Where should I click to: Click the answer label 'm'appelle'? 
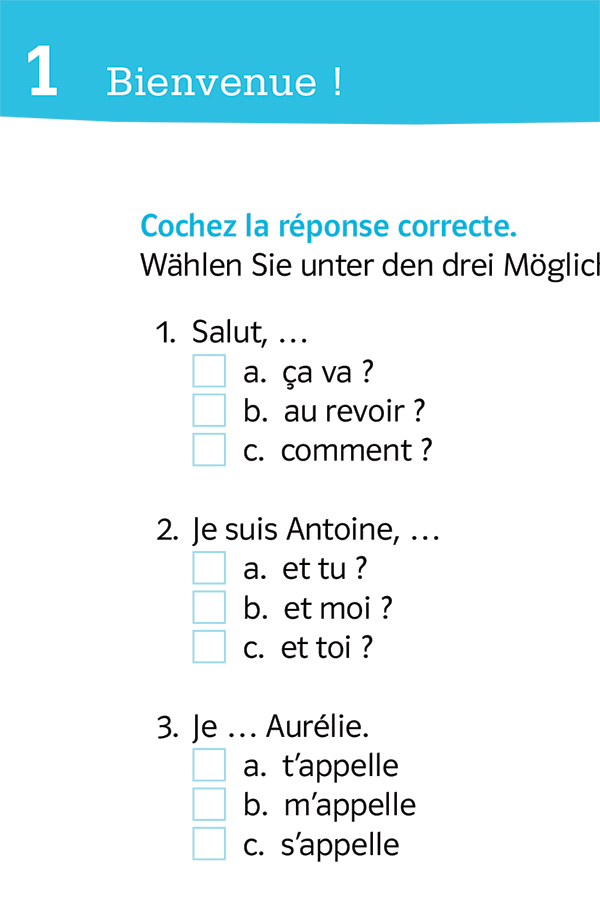pos(349,805)
